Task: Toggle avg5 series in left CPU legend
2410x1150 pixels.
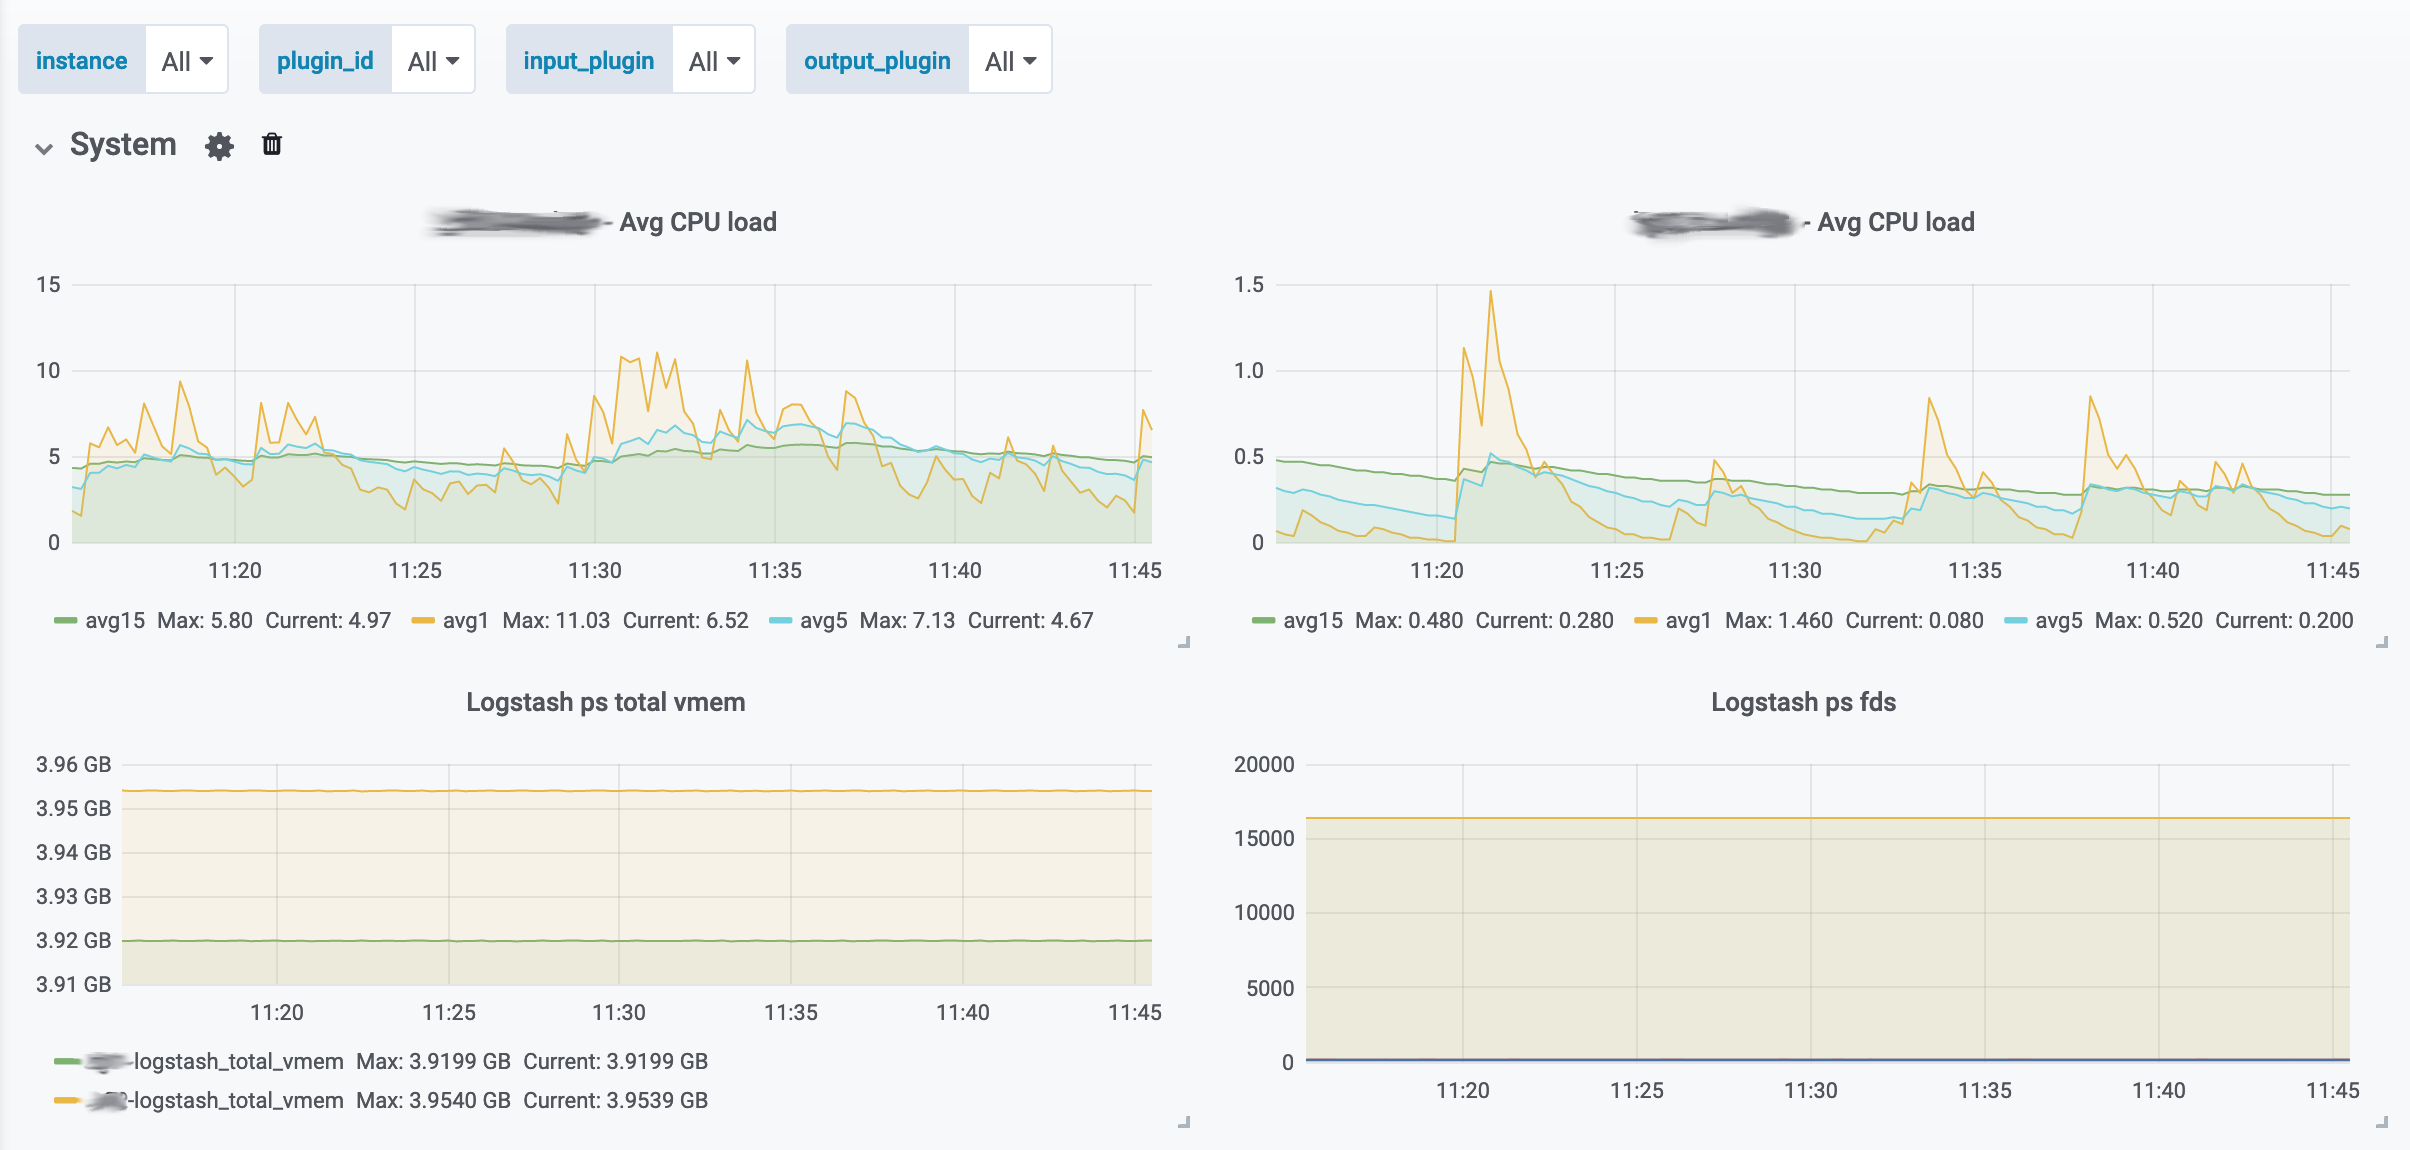Action: point(823,621)
